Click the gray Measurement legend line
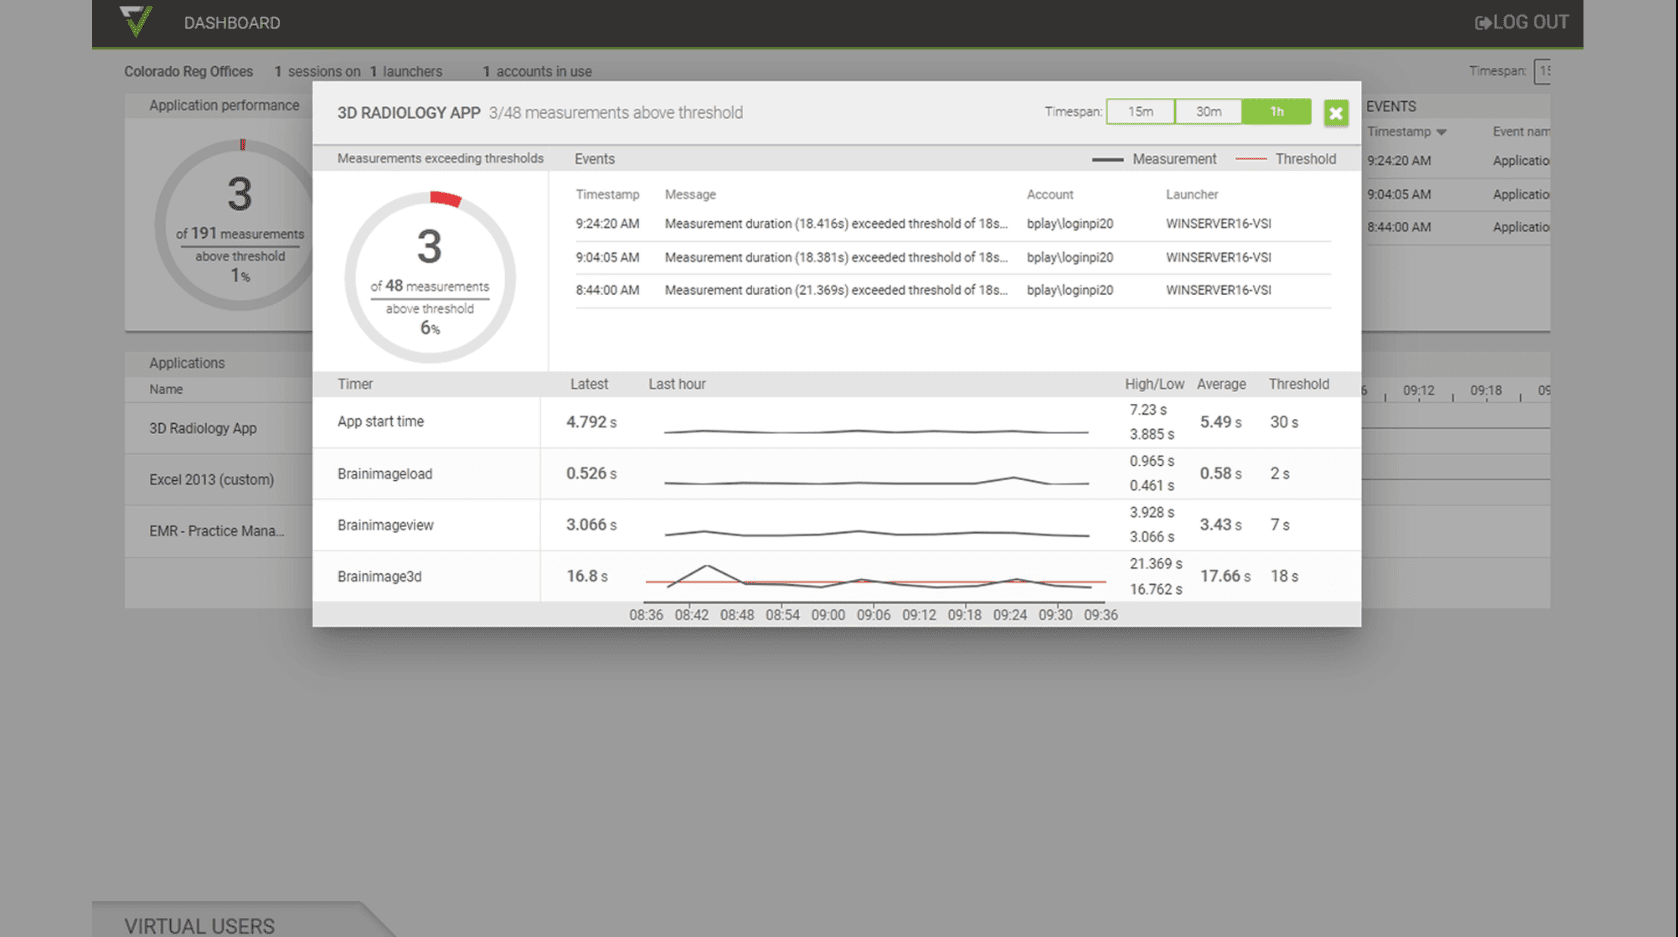 [1107, 159]
